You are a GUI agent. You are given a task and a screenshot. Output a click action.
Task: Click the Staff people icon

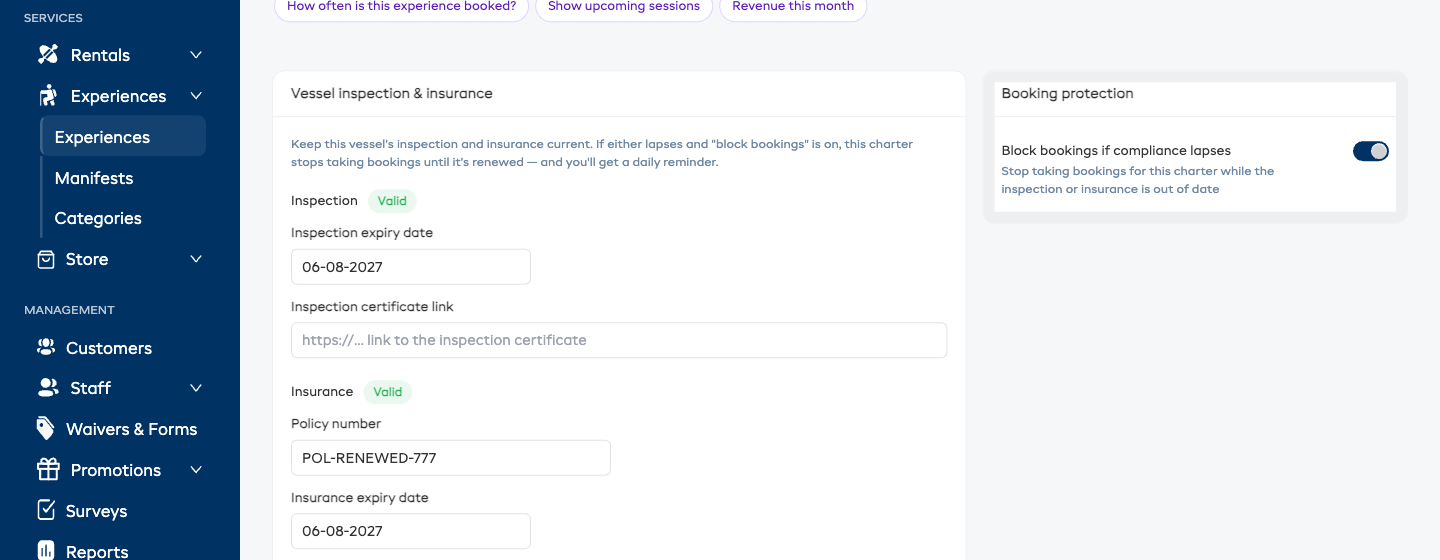click(x=48, y=388)
